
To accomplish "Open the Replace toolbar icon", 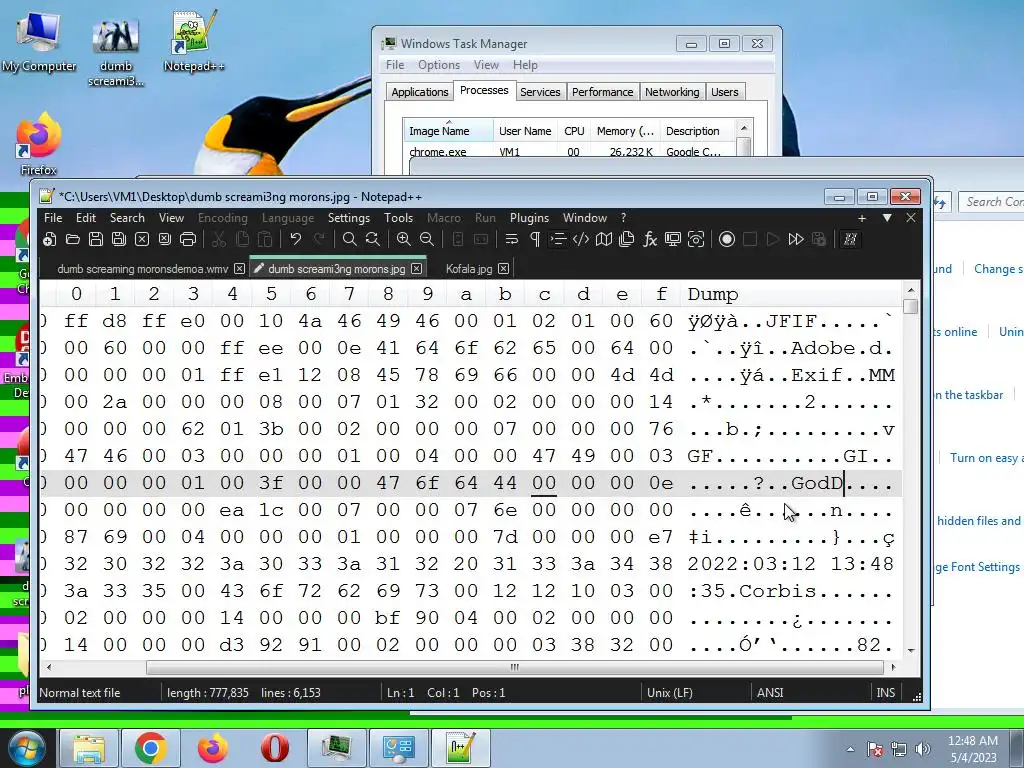I will tap(373, 240).
